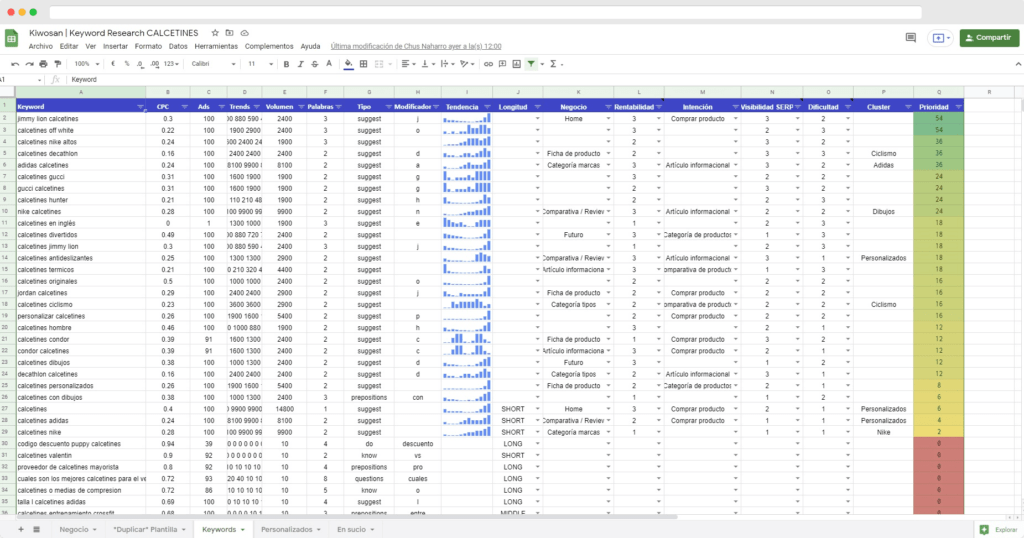Screen dimensions: 1024x538
Task: Click the Merge cells icon
Action: (379, 64)
